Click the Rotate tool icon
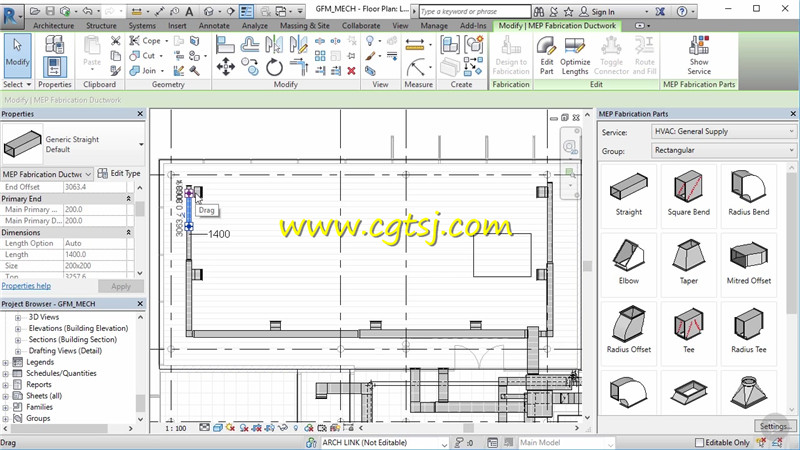Image resolution: width=800 pixels, height=450 pixels. tap(274, 67)
